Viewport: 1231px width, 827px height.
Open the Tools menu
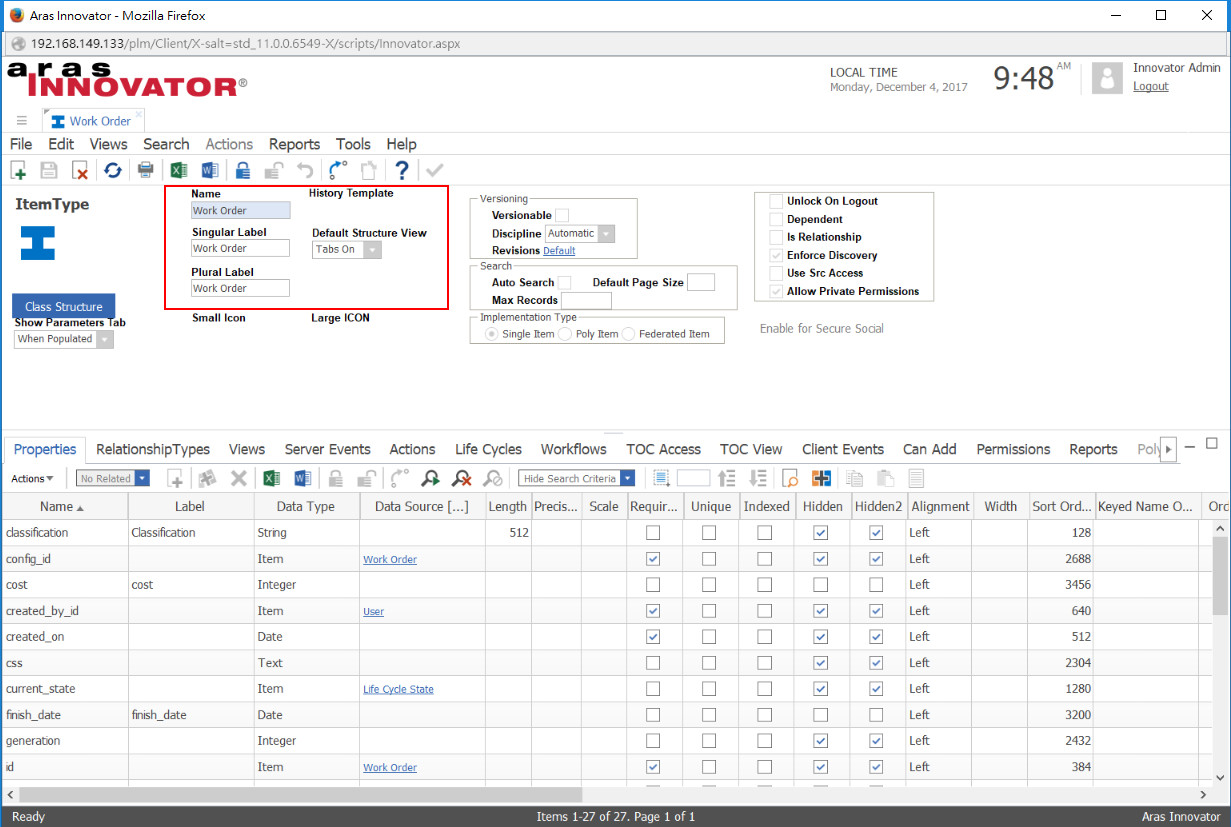tap(353, 144)
